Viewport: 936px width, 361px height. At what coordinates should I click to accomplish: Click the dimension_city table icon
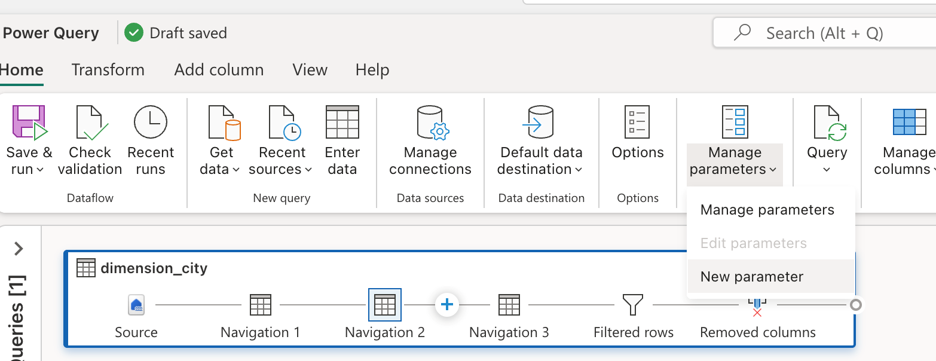[x=86, y=268]
